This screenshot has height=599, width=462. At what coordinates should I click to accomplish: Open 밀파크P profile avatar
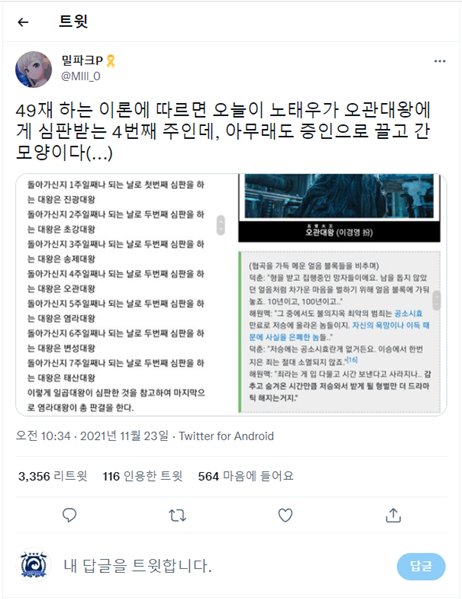coord(34,70)
